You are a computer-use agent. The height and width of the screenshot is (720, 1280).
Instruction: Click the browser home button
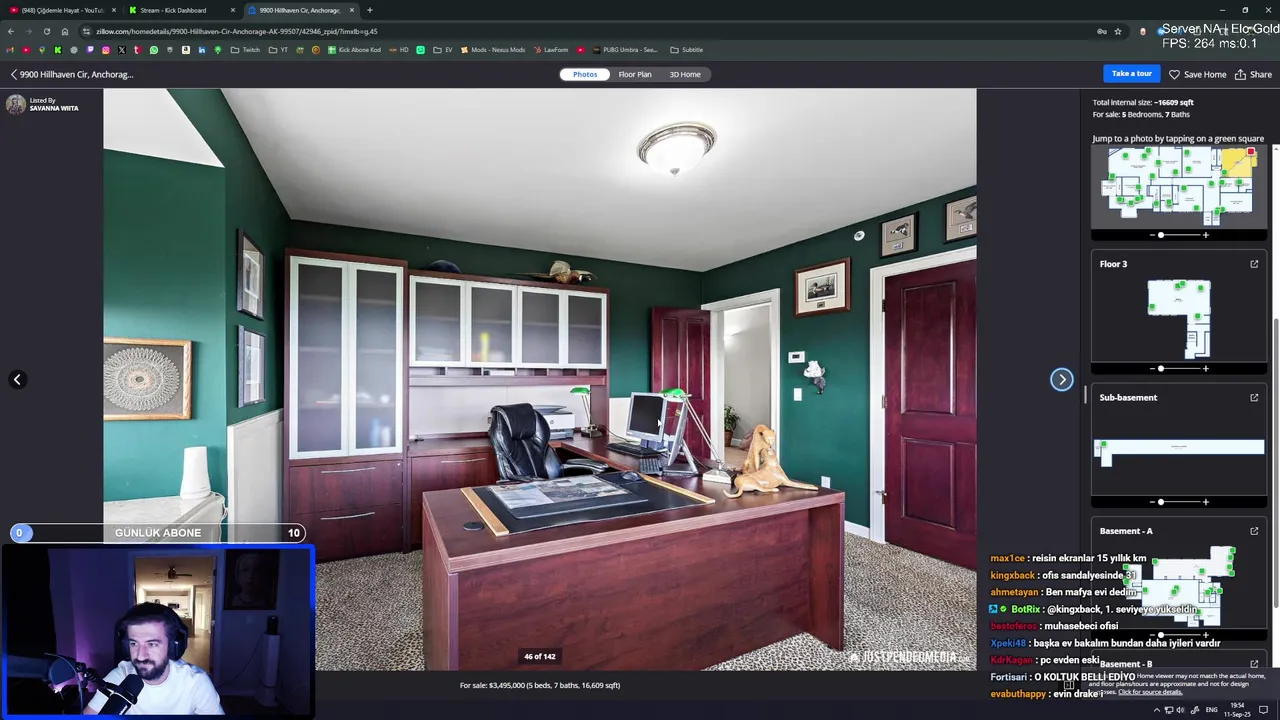(x=65, y=31)
